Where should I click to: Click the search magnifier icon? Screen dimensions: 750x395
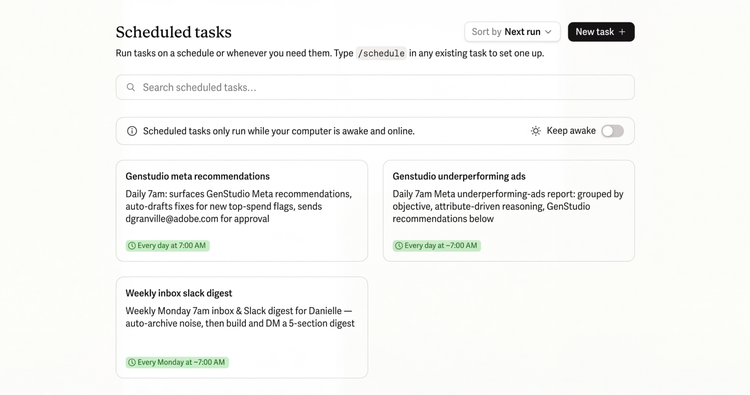(131, 87)
